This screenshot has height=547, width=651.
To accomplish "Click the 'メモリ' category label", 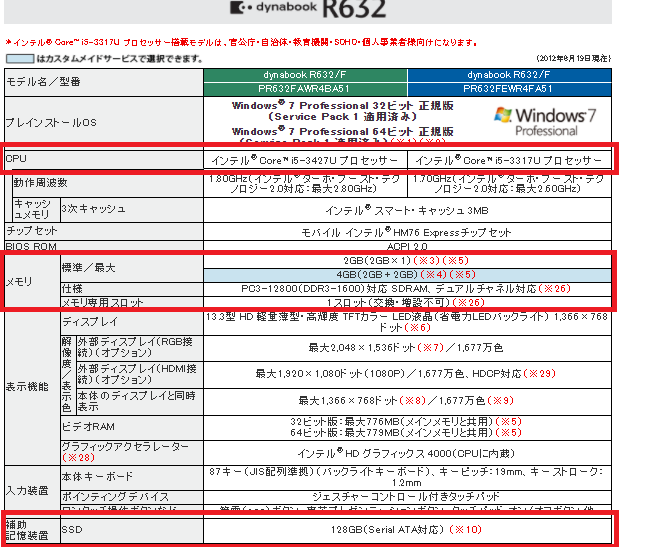I will pos(19,282).
